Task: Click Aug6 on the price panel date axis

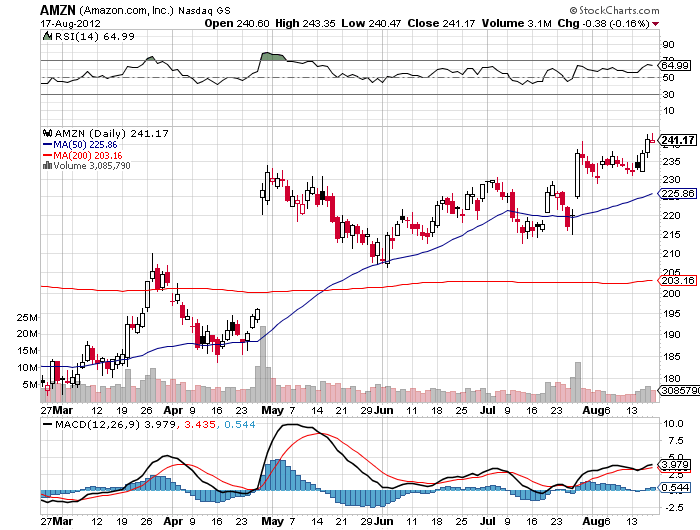Action: (596, 410)
